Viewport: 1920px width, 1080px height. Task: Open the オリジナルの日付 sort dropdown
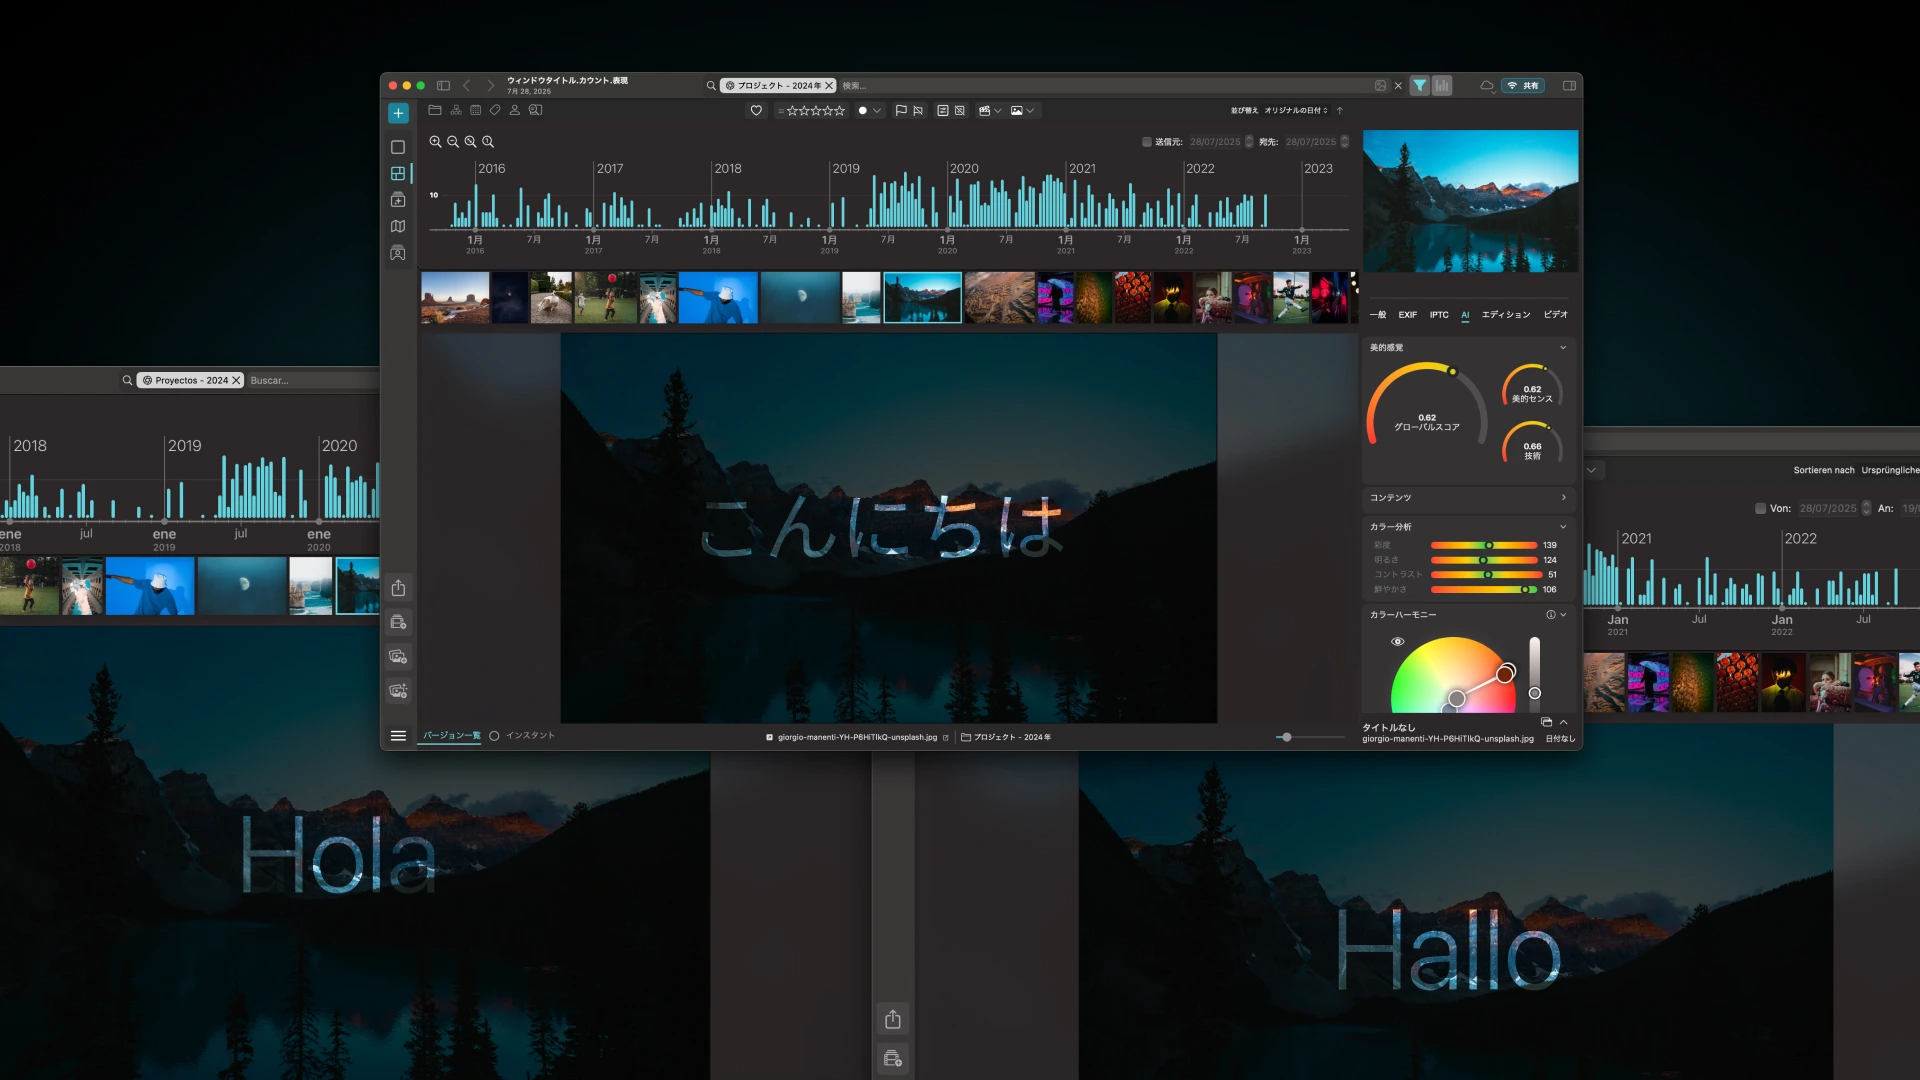1296,111
